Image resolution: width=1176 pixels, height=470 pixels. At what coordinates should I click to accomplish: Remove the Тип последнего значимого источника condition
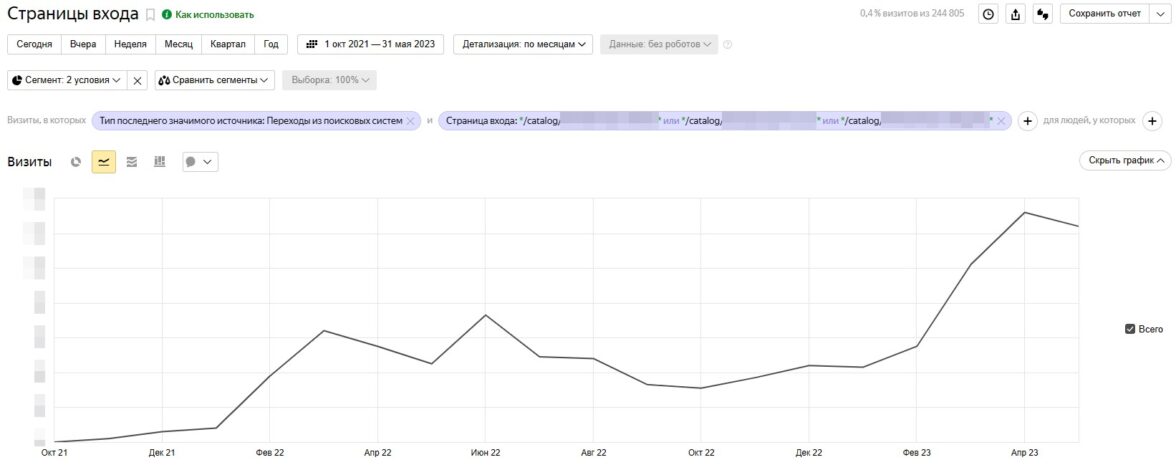410,121
